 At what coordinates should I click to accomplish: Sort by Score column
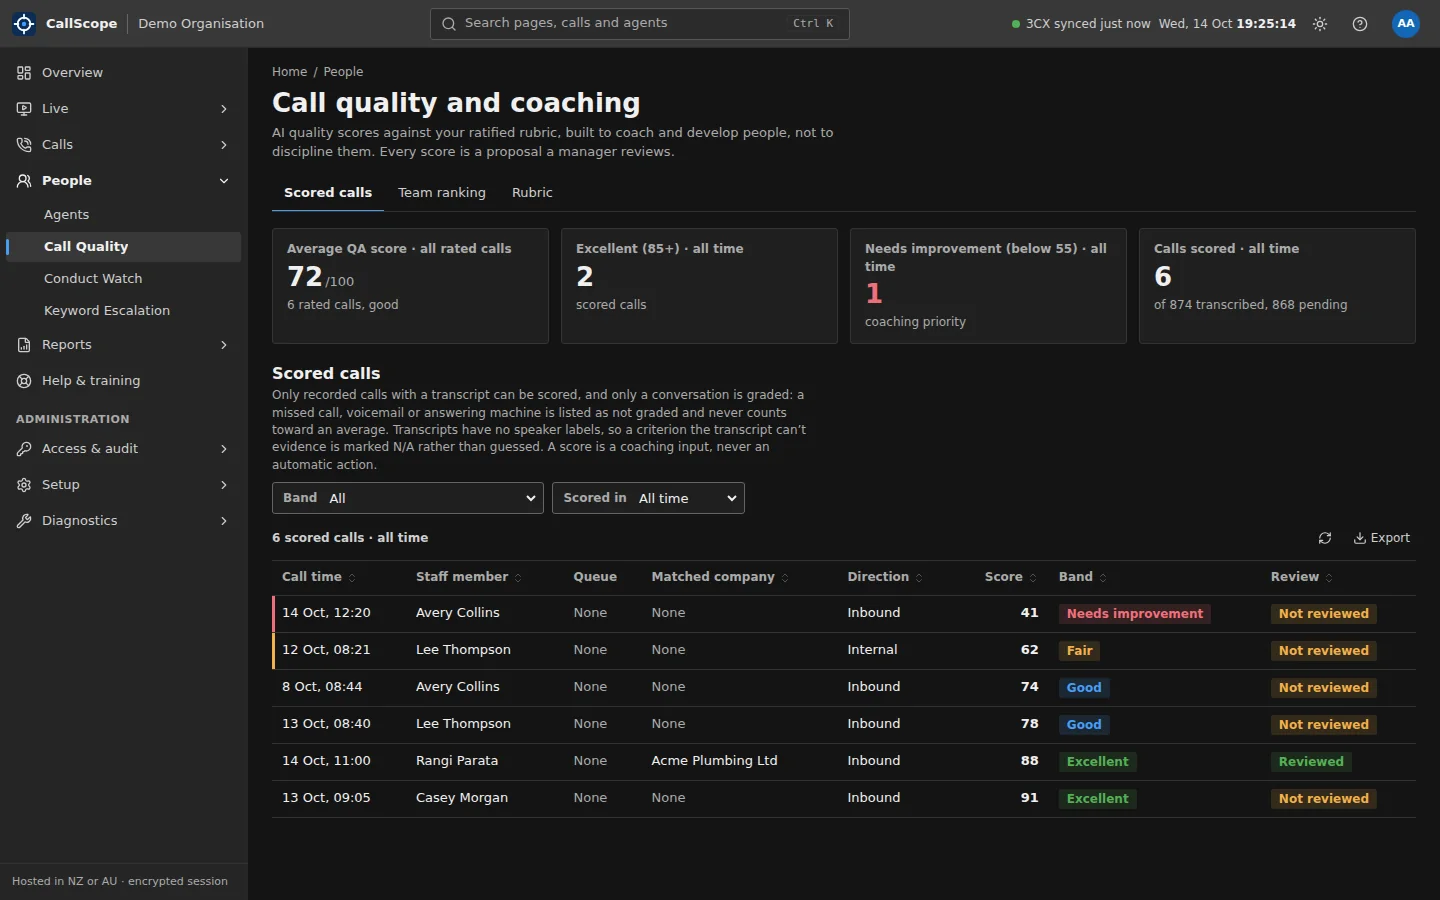[1010, 577]
